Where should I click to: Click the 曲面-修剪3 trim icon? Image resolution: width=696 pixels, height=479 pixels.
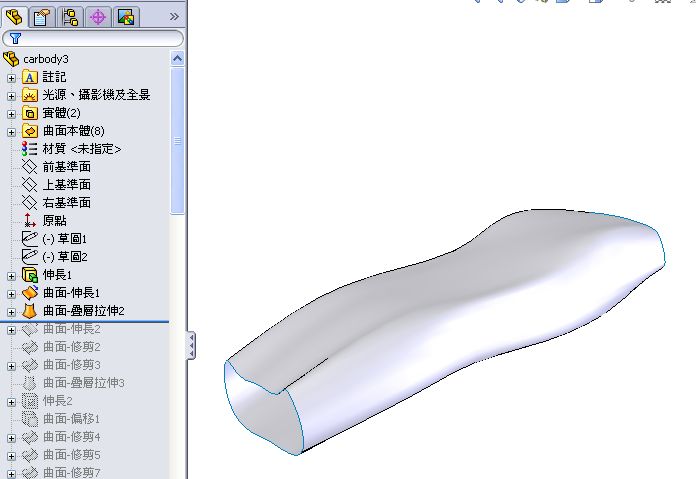tap(30, 365)
